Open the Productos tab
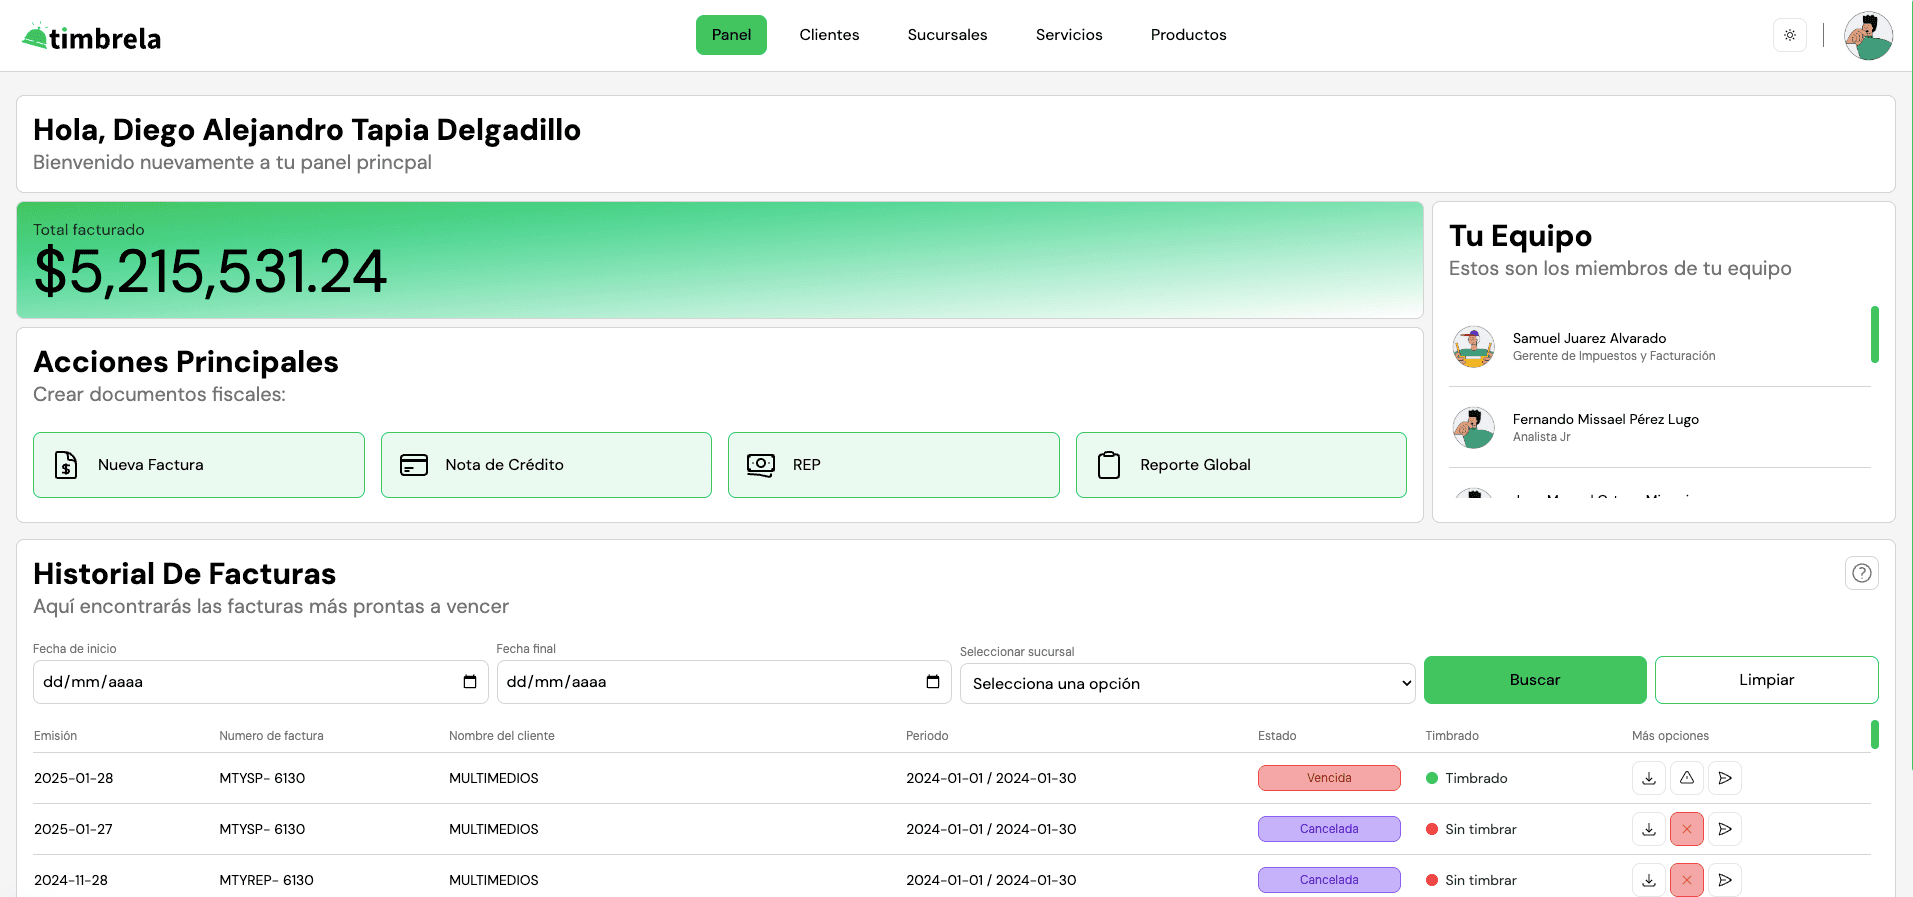 click(1188, 35)
